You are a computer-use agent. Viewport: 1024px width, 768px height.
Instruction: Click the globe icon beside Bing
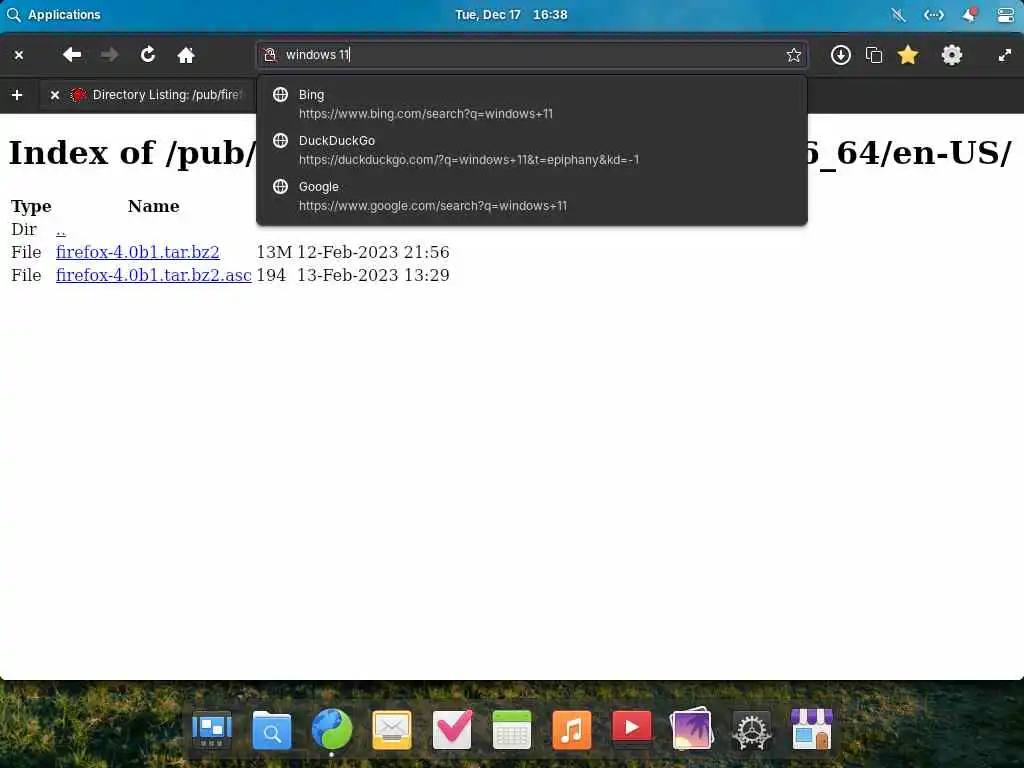tap(280, 95)
